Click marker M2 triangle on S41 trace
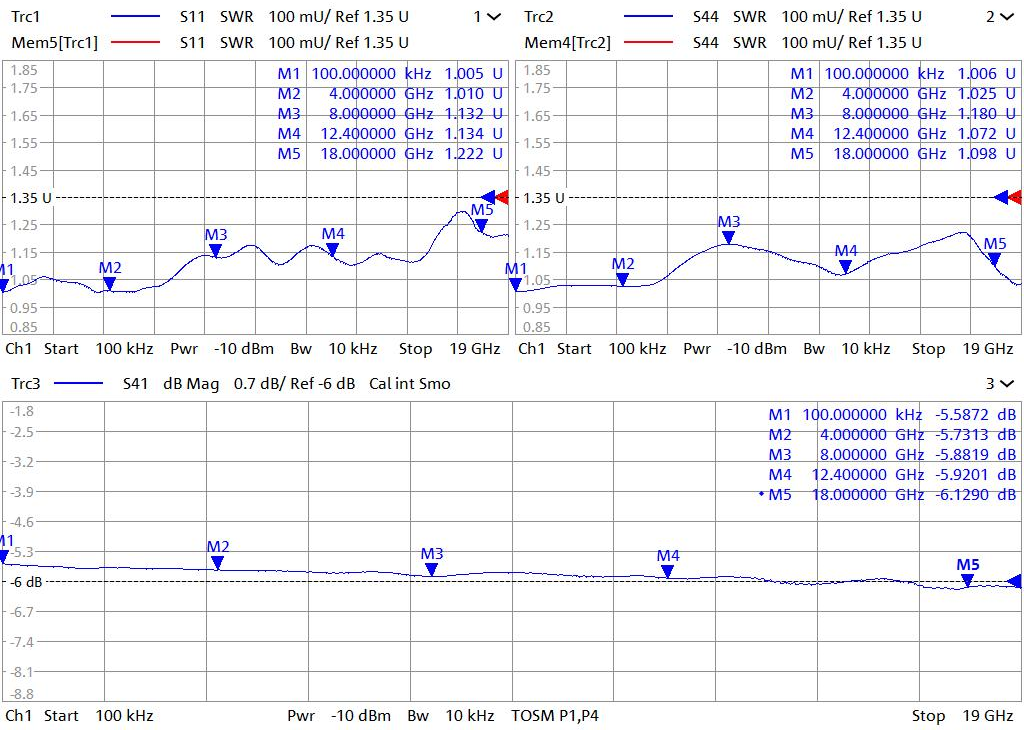 click(x=218, y=562)
